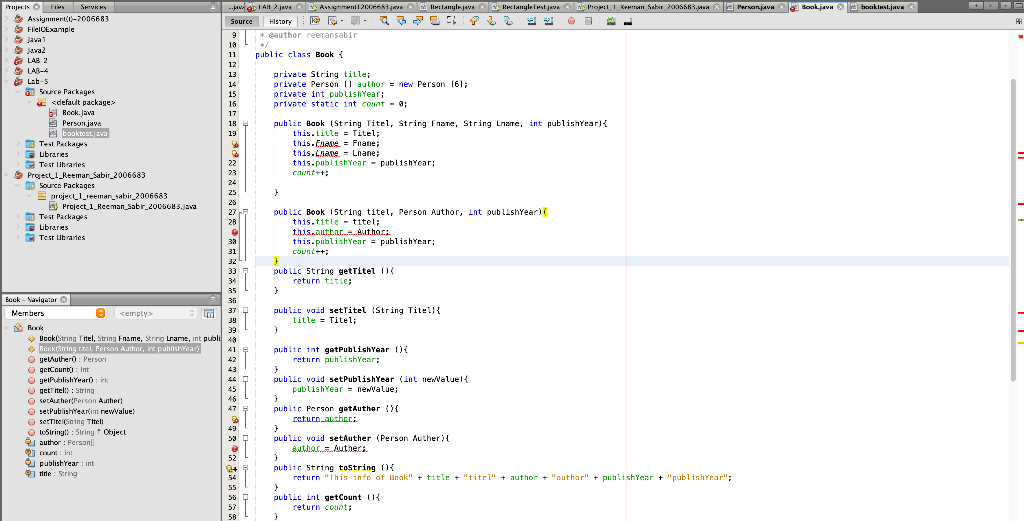Expand the Assignment project node
Viewport: 1024px width, 521px height.
pyautogui.click(x=7, y=19)
